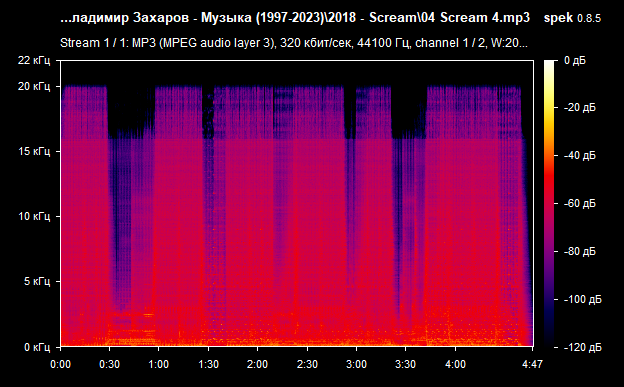Select the 4:00 timeline marker
This screenshot has width=624, height=387.
coord(455,364)
